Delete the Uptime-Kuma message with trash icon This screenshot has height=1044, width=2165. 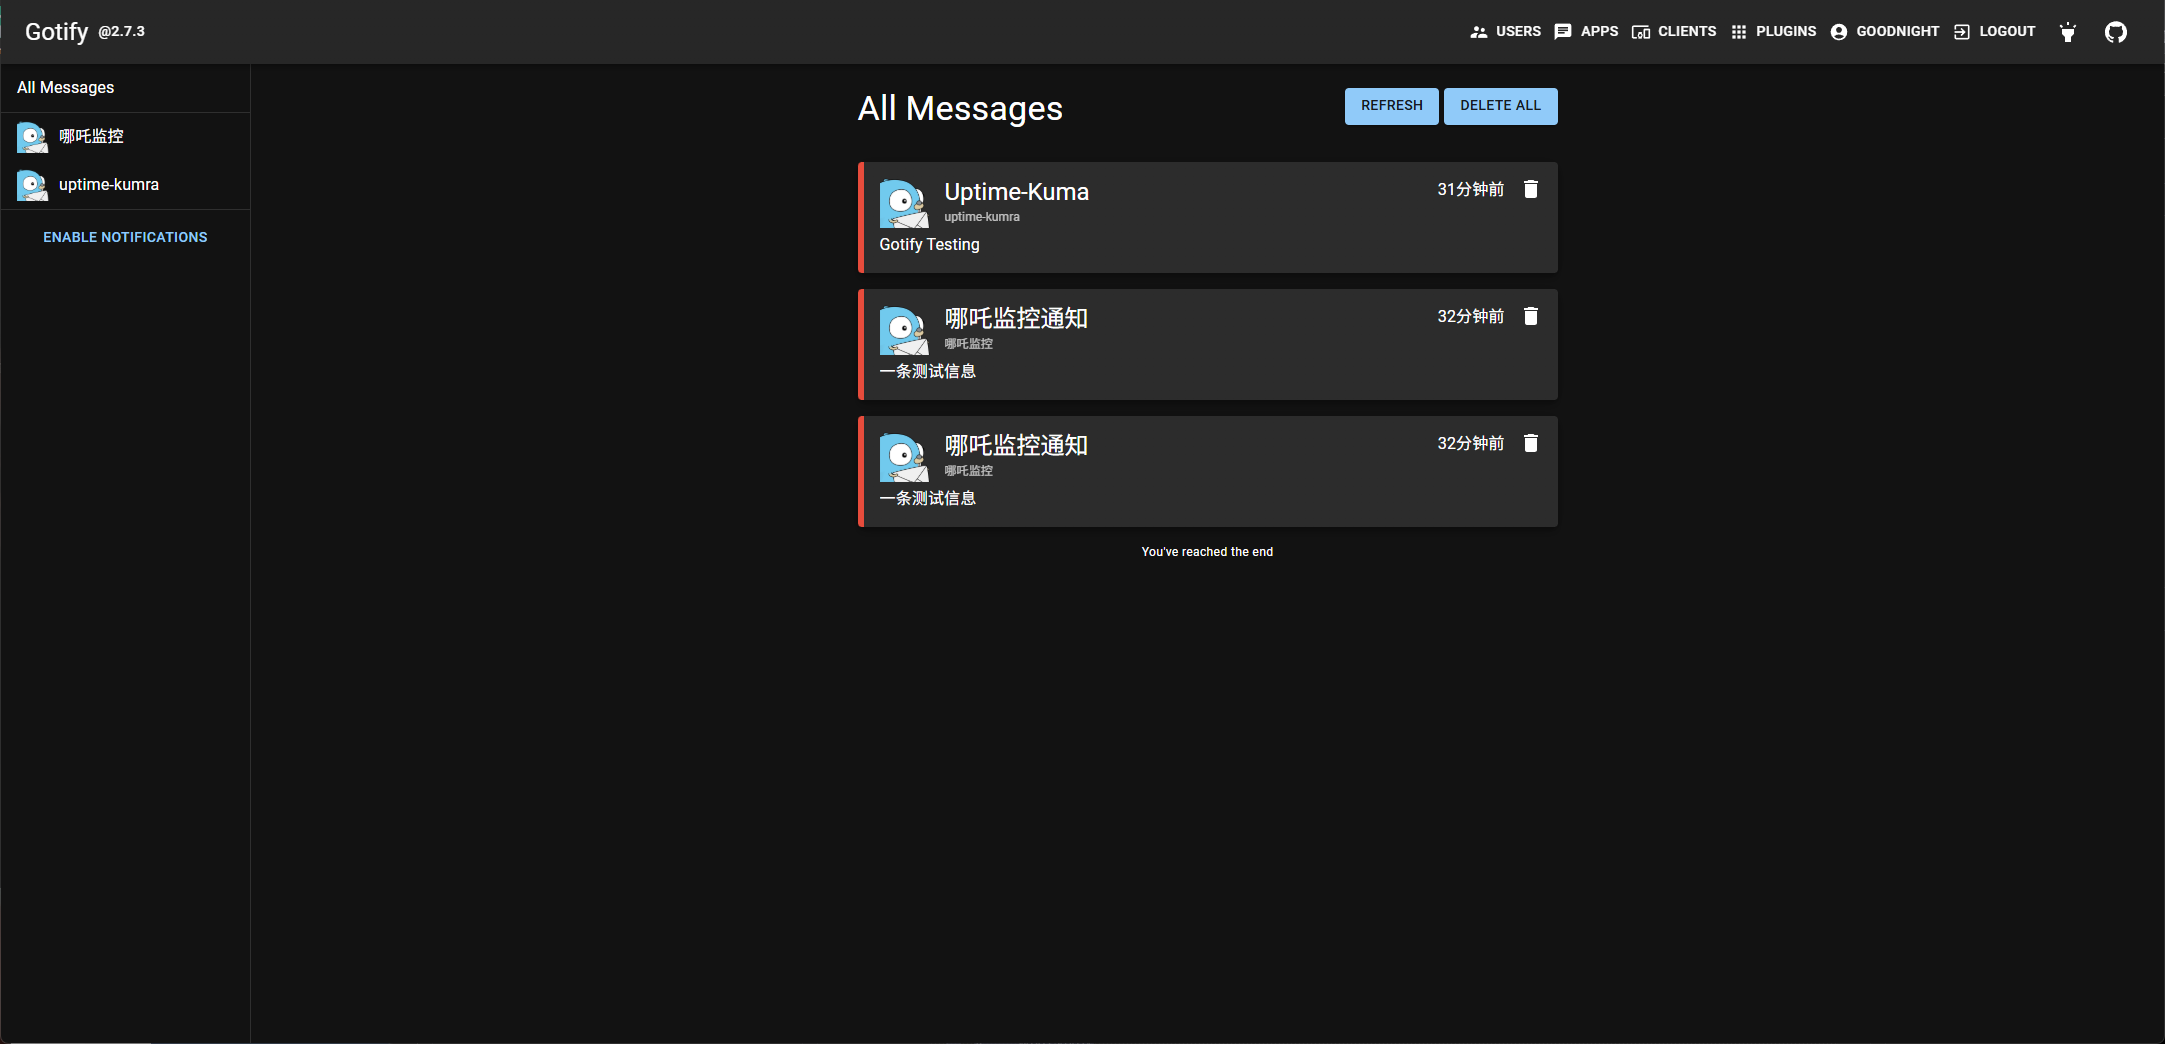pos(1530,189)
